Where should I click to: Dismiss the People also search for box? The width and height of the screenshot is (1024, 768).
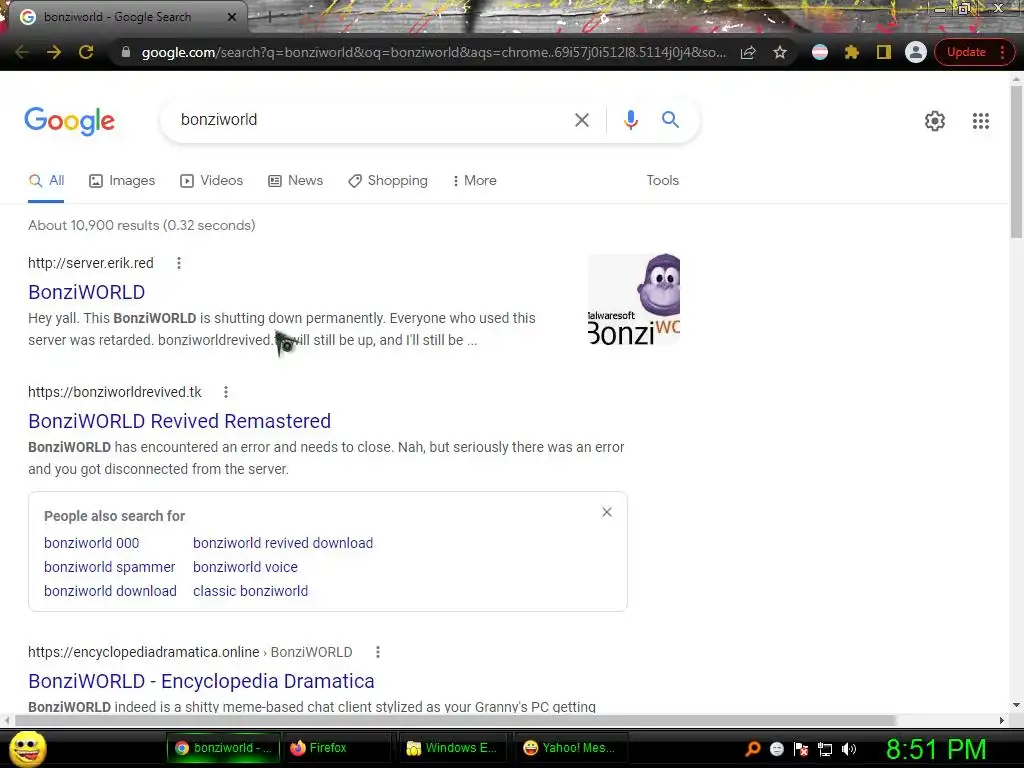point(607,513)
